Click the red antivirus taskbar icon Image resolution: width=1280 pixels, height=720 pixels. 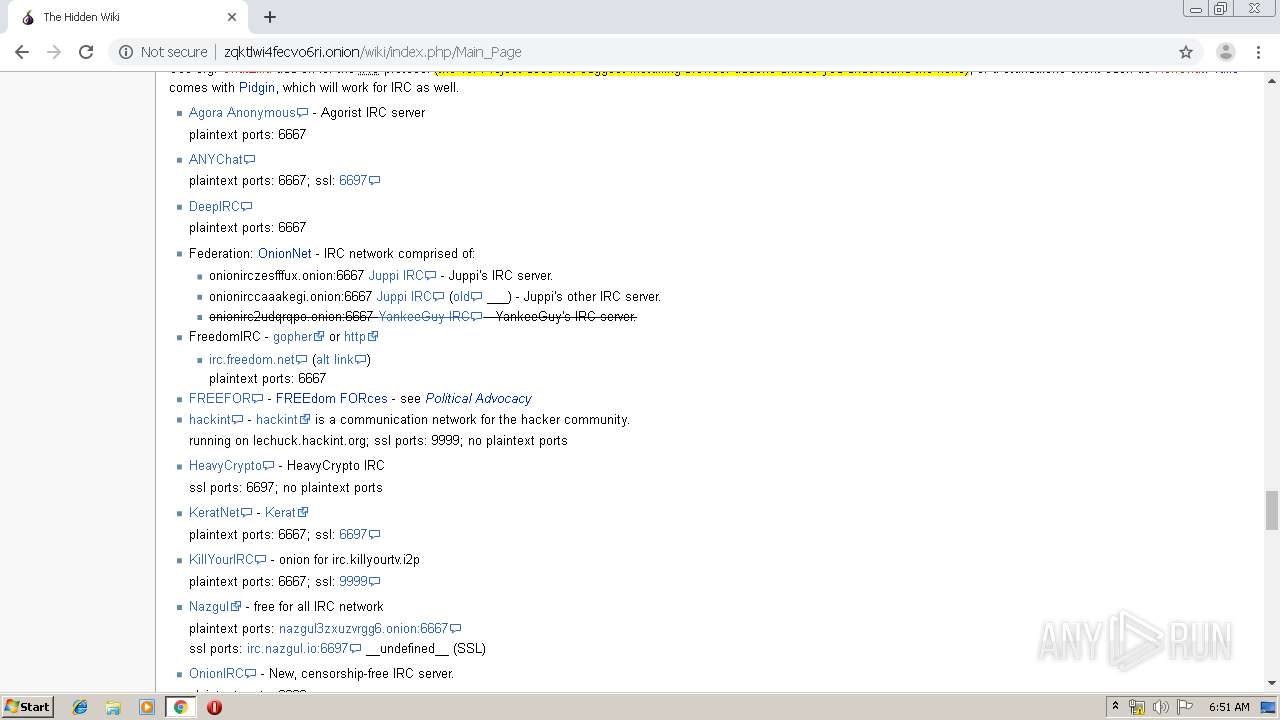214,707
